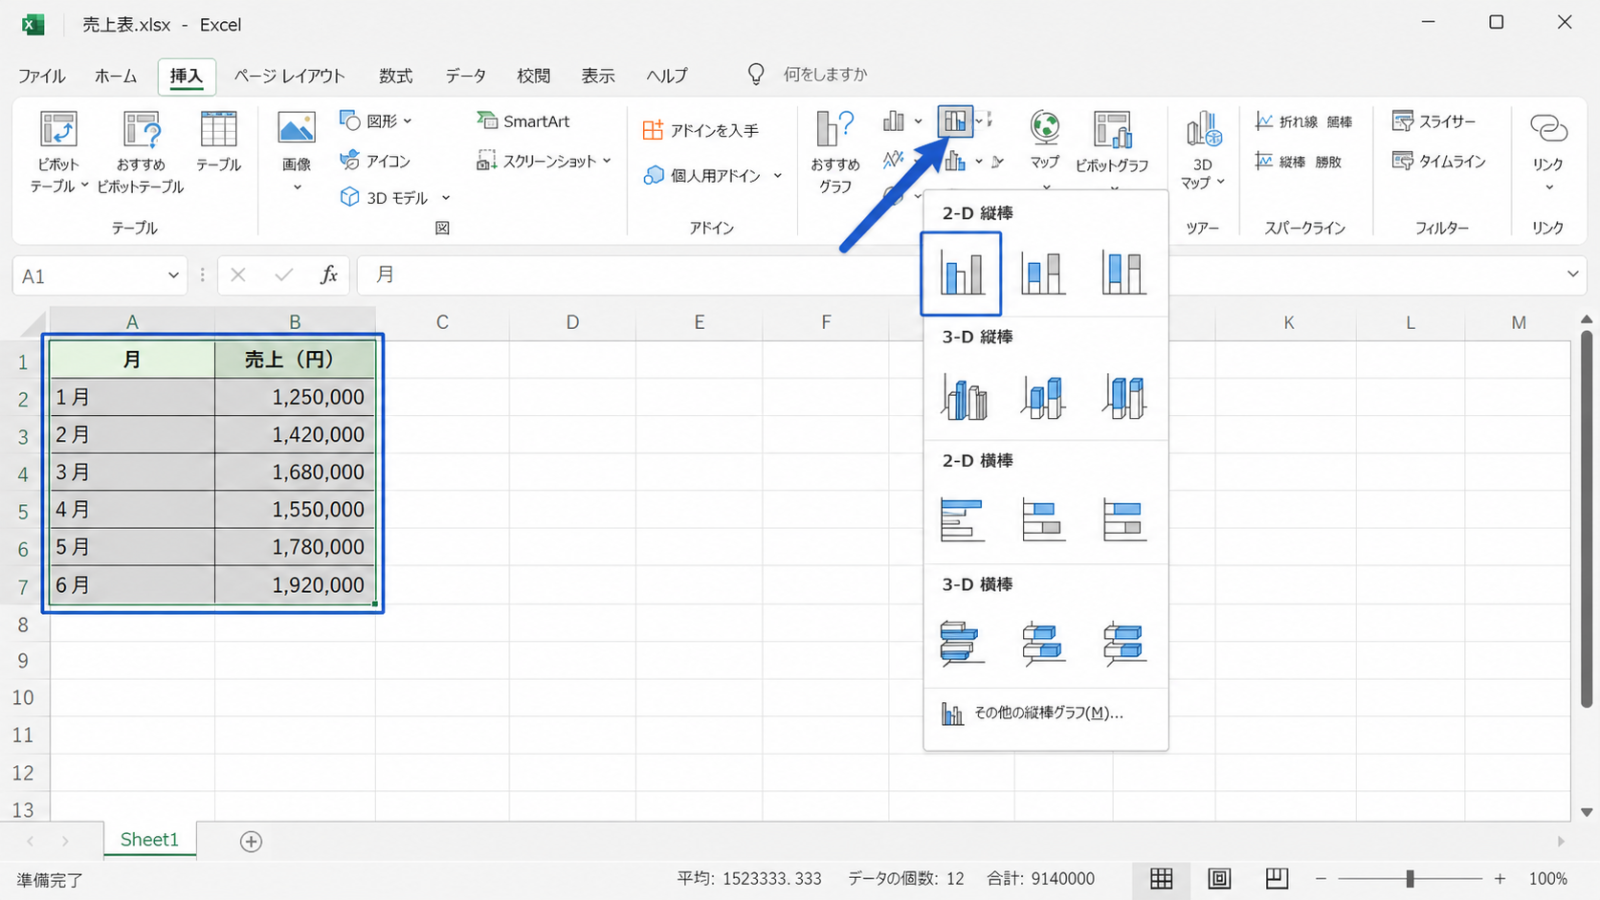Click the formula bar cancel X button
This screenshot has width=1600, height=900.
click(x=238, y=275)
